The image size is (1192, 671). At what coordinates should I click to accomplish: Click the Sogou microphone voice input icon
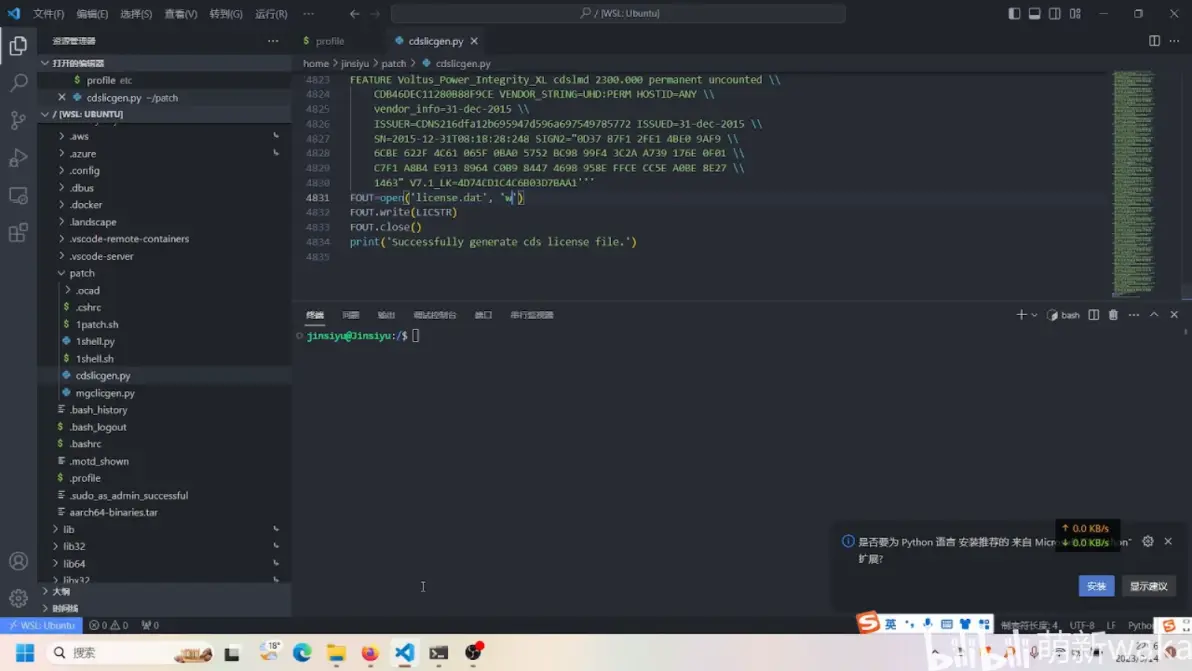coord(927,624)
